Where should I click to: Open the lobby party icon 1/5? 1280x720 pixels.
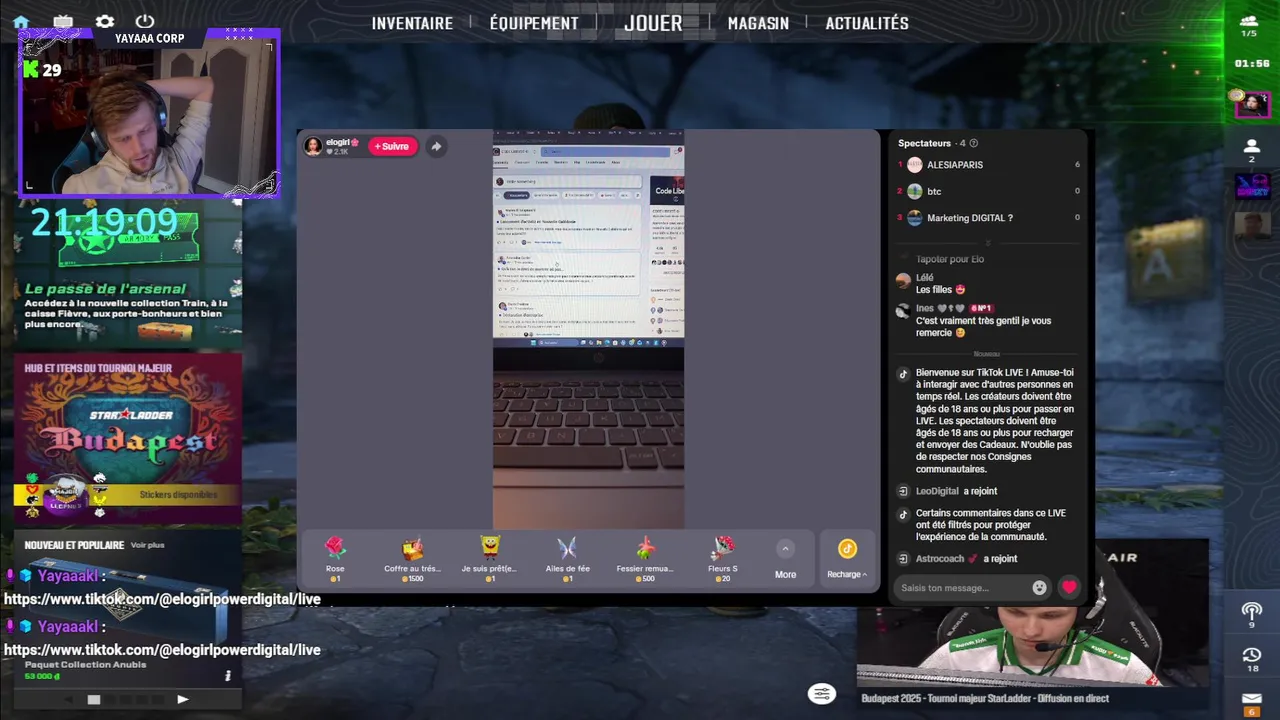[x=1249, y=25]
